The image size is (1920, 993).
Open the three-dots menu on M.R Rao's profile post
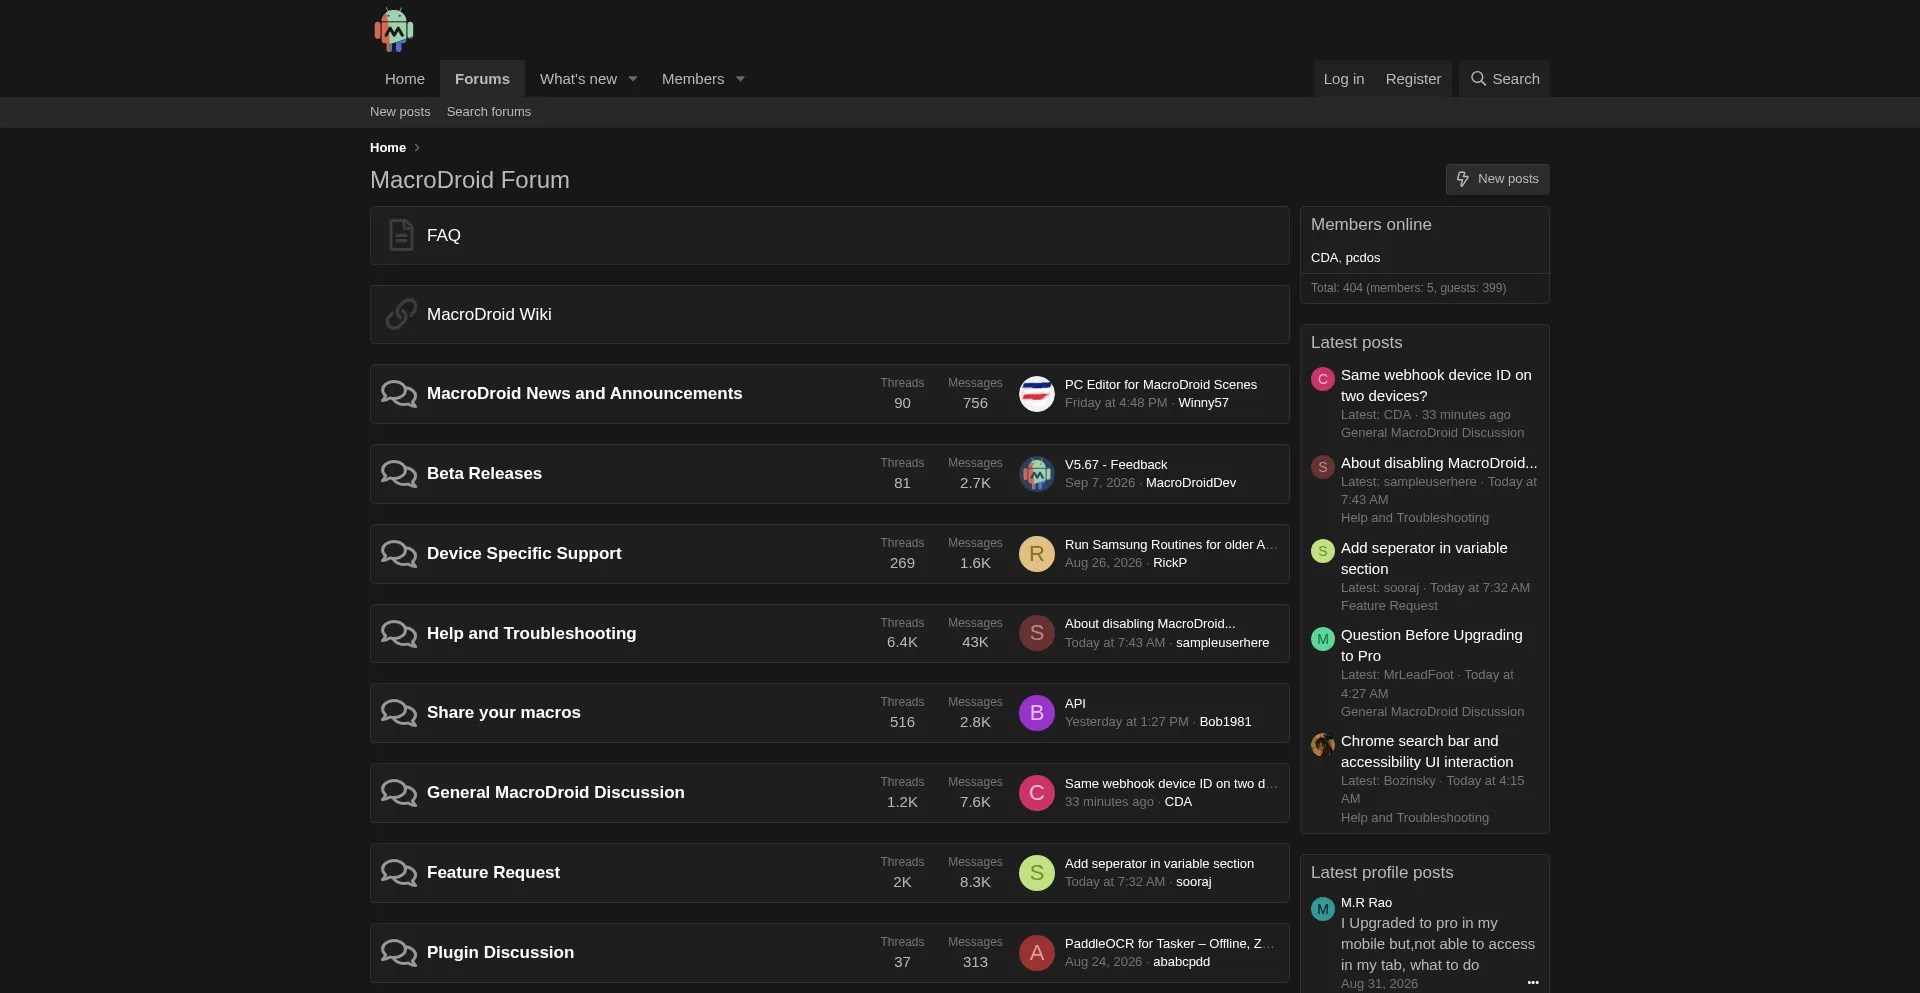click(1533, 983)
